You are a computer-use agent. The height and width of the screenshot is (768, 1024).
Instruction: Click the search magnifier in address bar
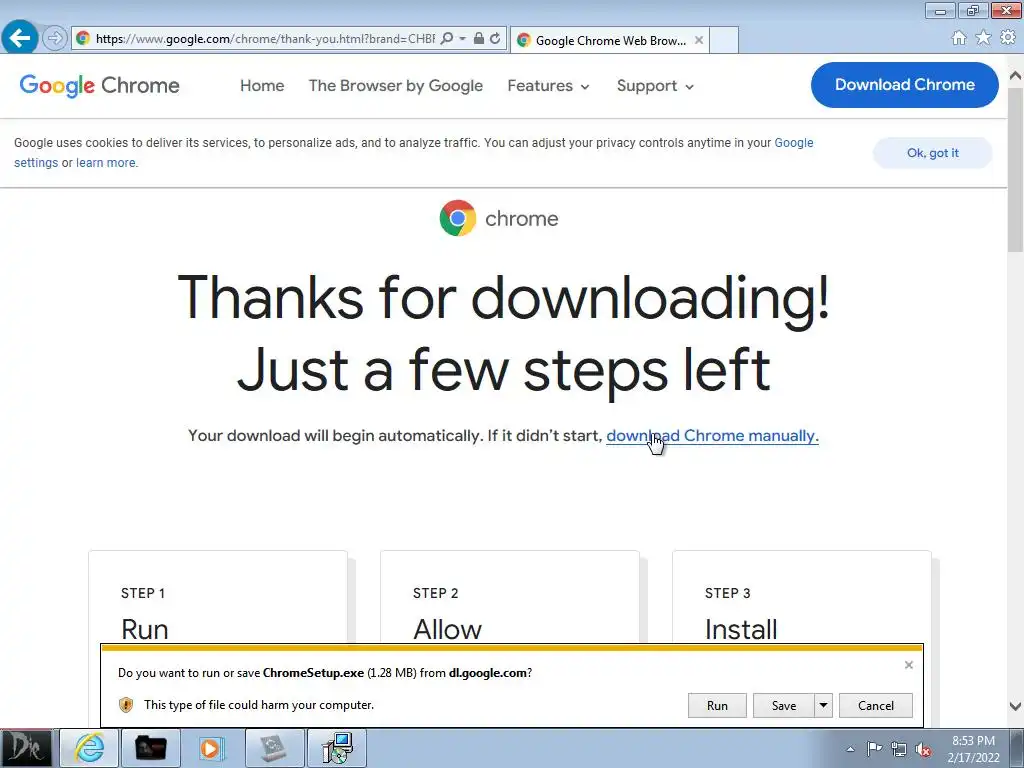pos(446,39)
